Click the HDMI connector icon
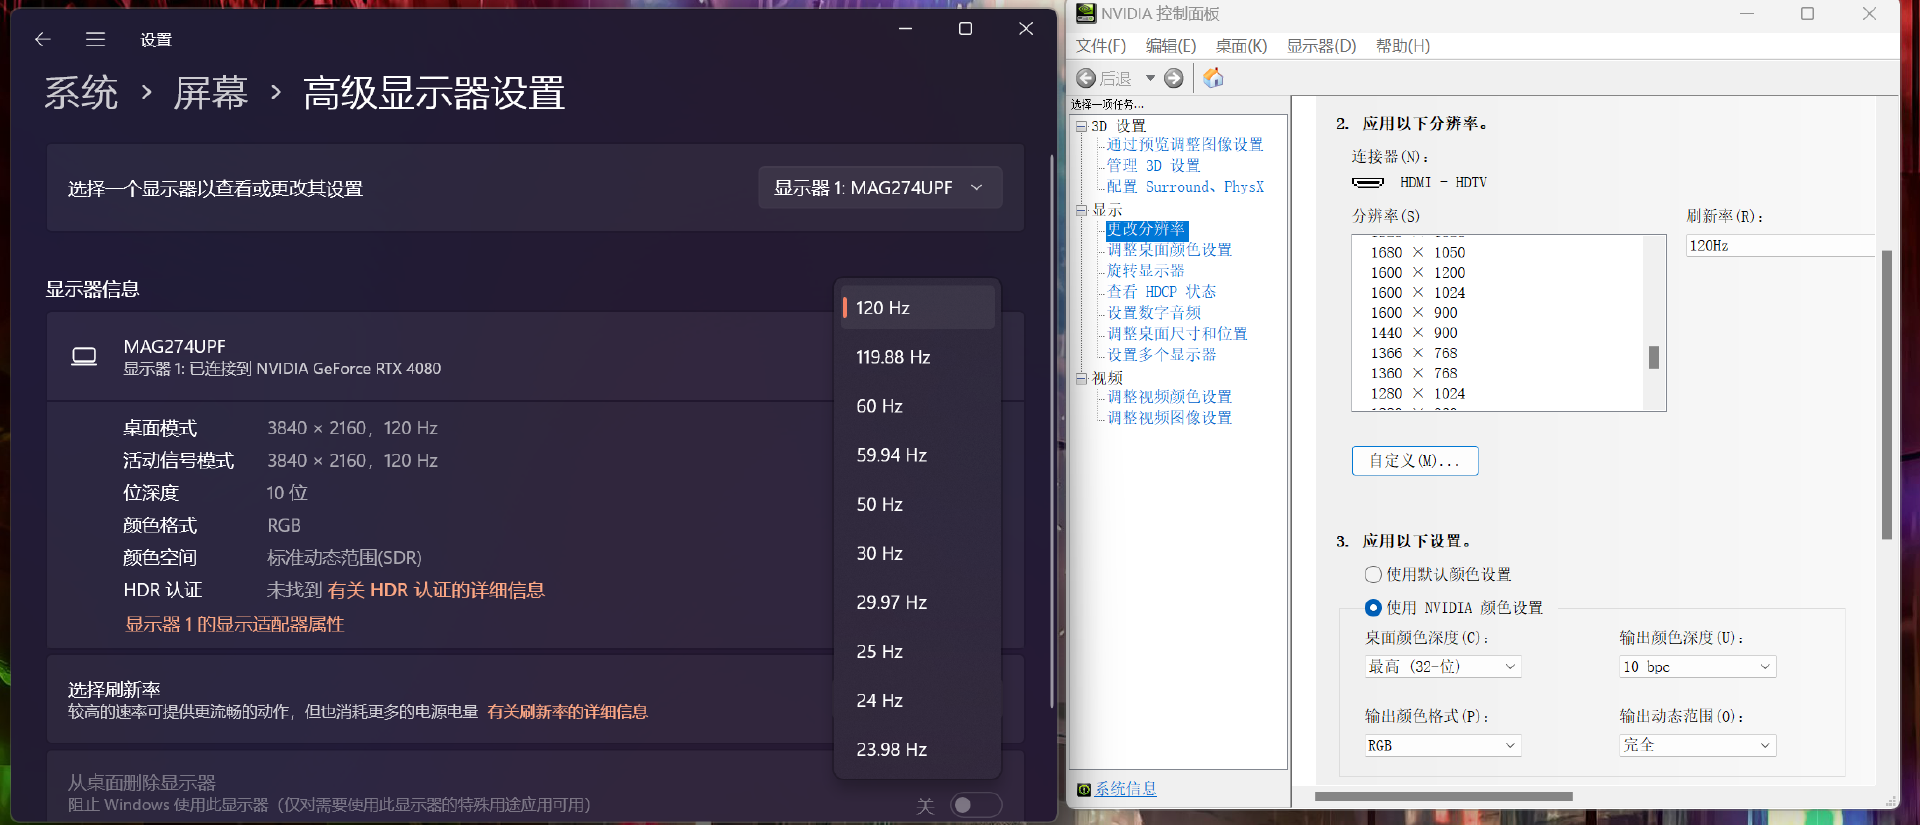 (x=1368, y=182)
